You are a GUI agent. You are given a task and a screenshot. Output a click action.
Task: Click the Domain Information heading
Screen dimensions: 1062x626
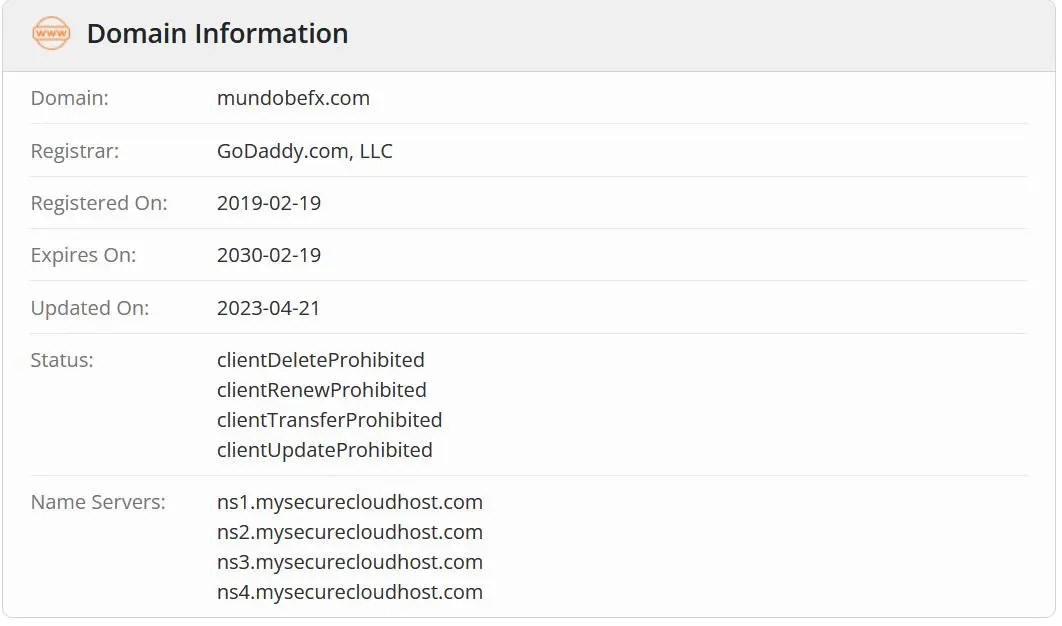pos(217,34)
